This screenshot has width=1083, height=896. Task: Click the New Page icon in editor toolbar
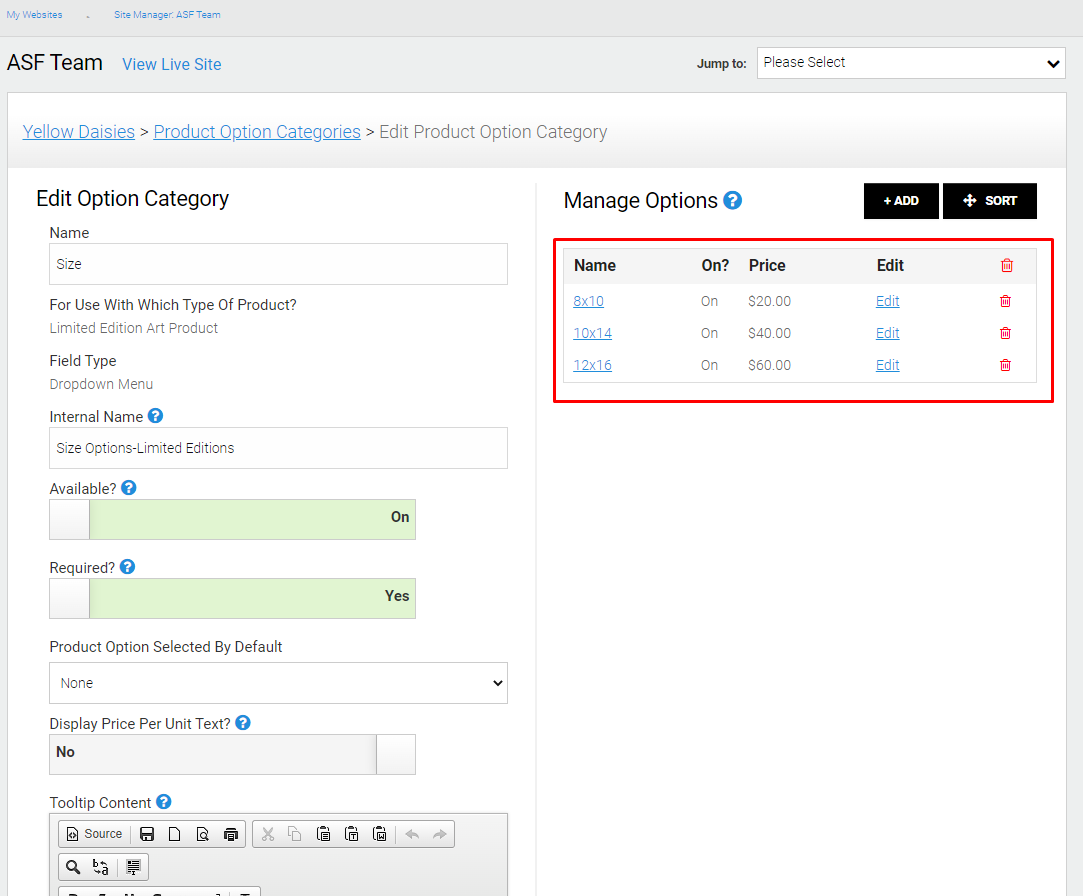click(x=175, y=834)
